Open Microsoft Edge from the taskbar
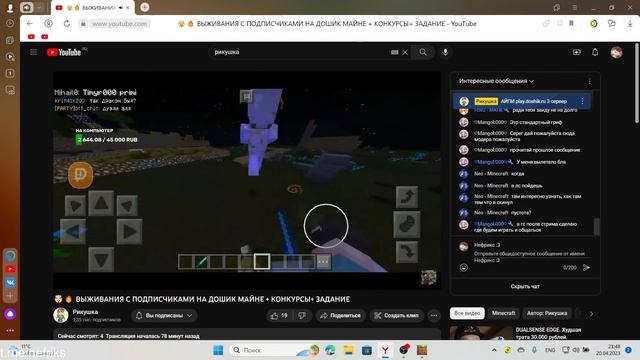Screen dimensions: 640x360 (x=330, y=350)
